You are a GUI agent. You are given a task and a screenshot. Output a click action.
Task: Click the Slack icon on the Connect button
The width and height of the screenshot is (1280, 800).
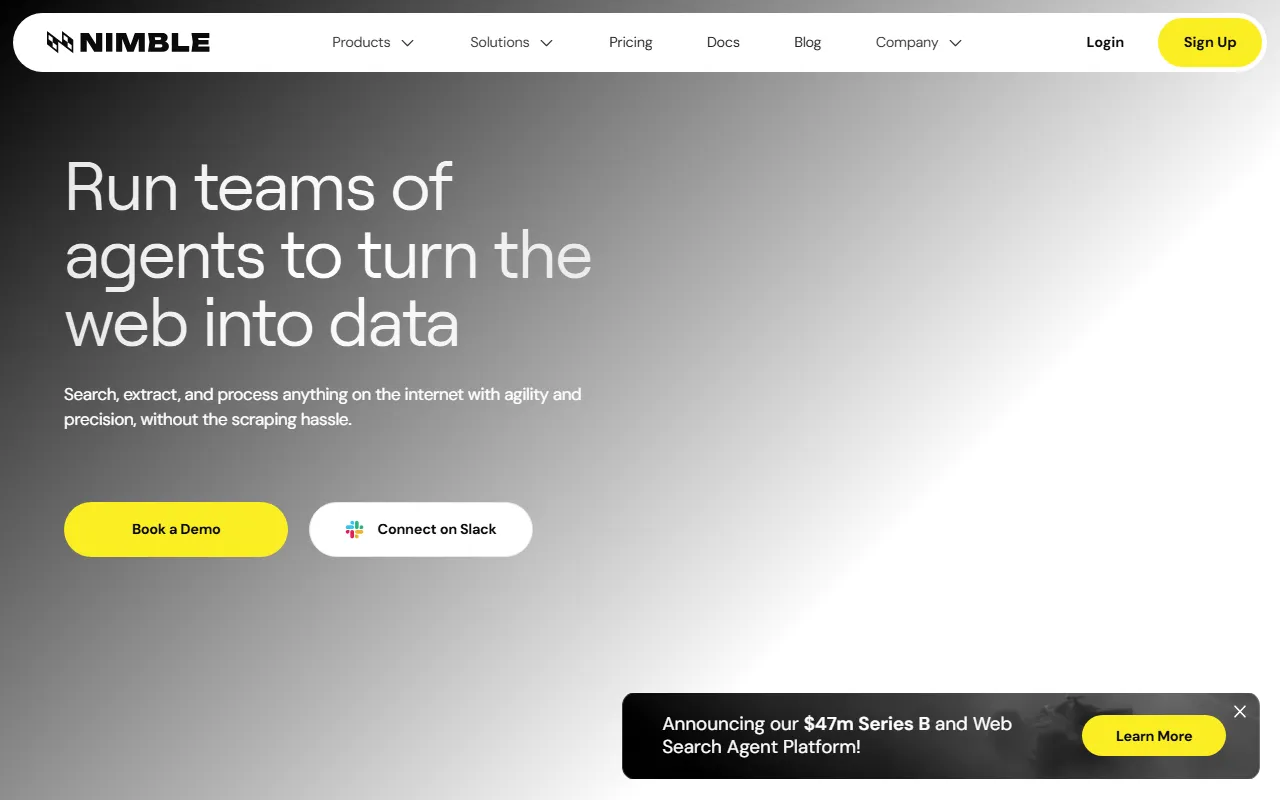point(355,529)
